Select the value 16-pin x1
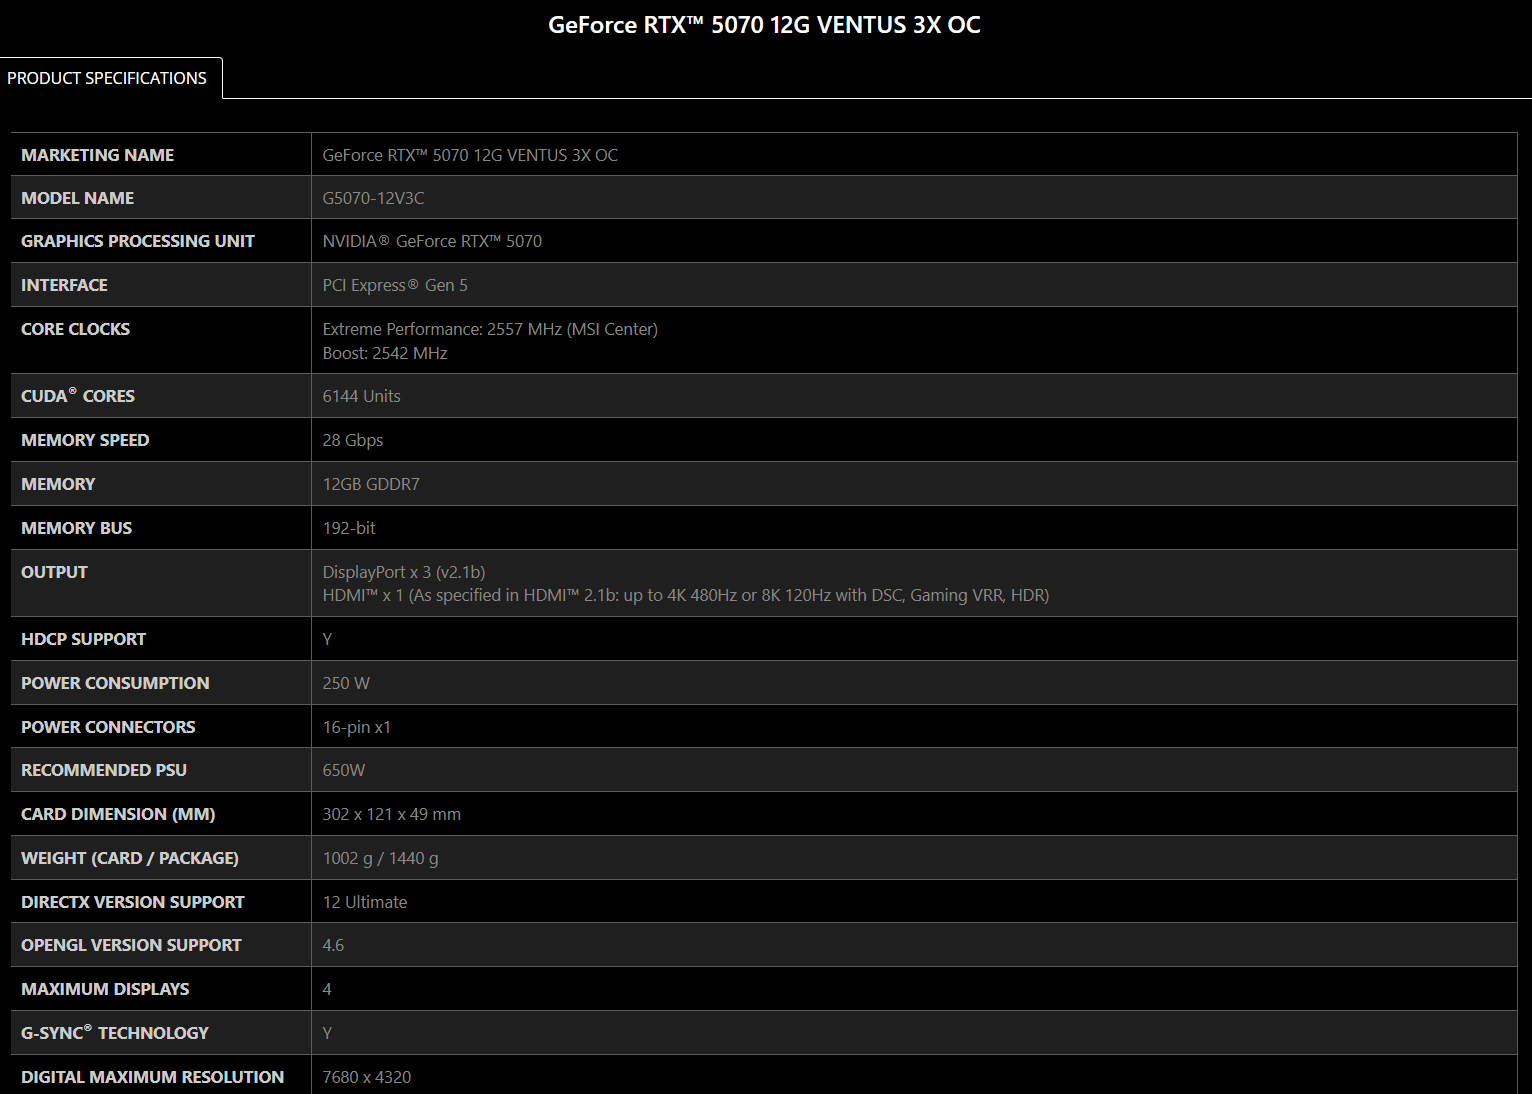Viewport: 1532px width, 1094px height. coord(357,727)
